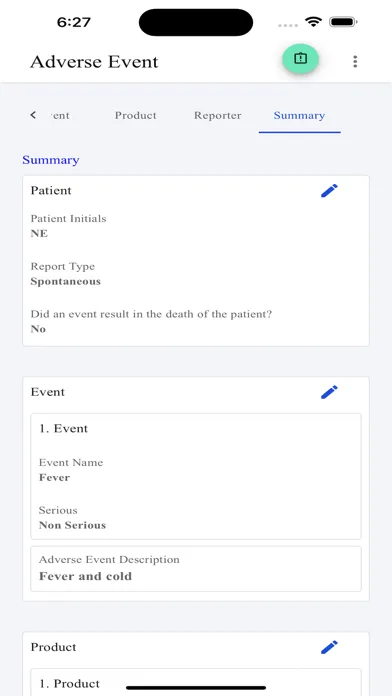Screen dimensions: 392x696
Task: Go to the partially hidden Event tab
Action: [59, 115]
